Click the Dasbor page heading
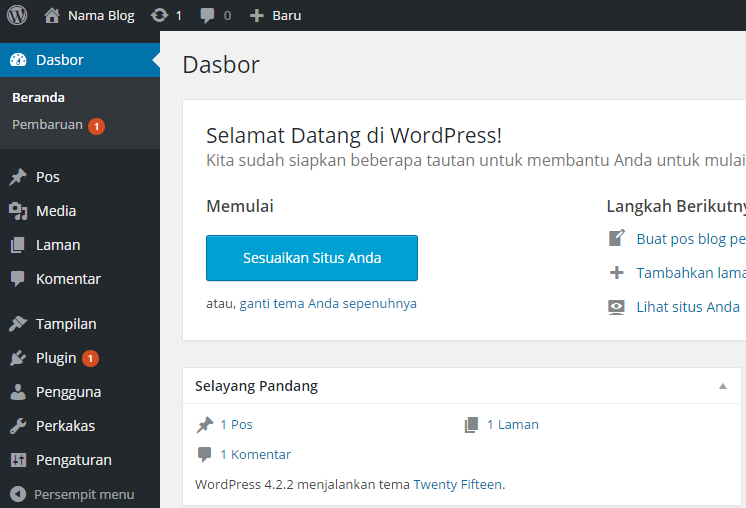746x508 pixels. tap(221, 65)
